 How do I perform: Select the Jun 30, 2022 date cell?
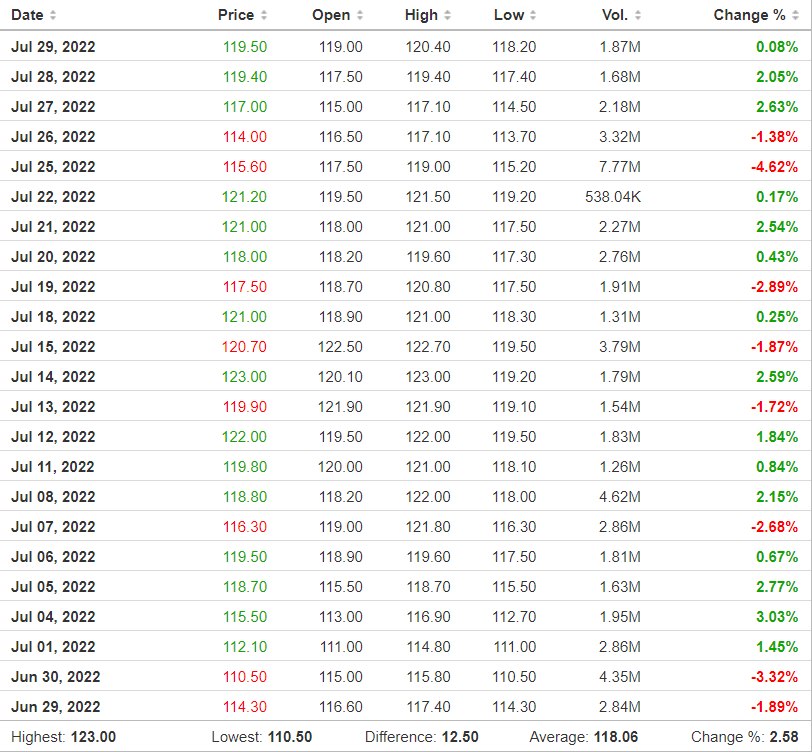(55, 677)
